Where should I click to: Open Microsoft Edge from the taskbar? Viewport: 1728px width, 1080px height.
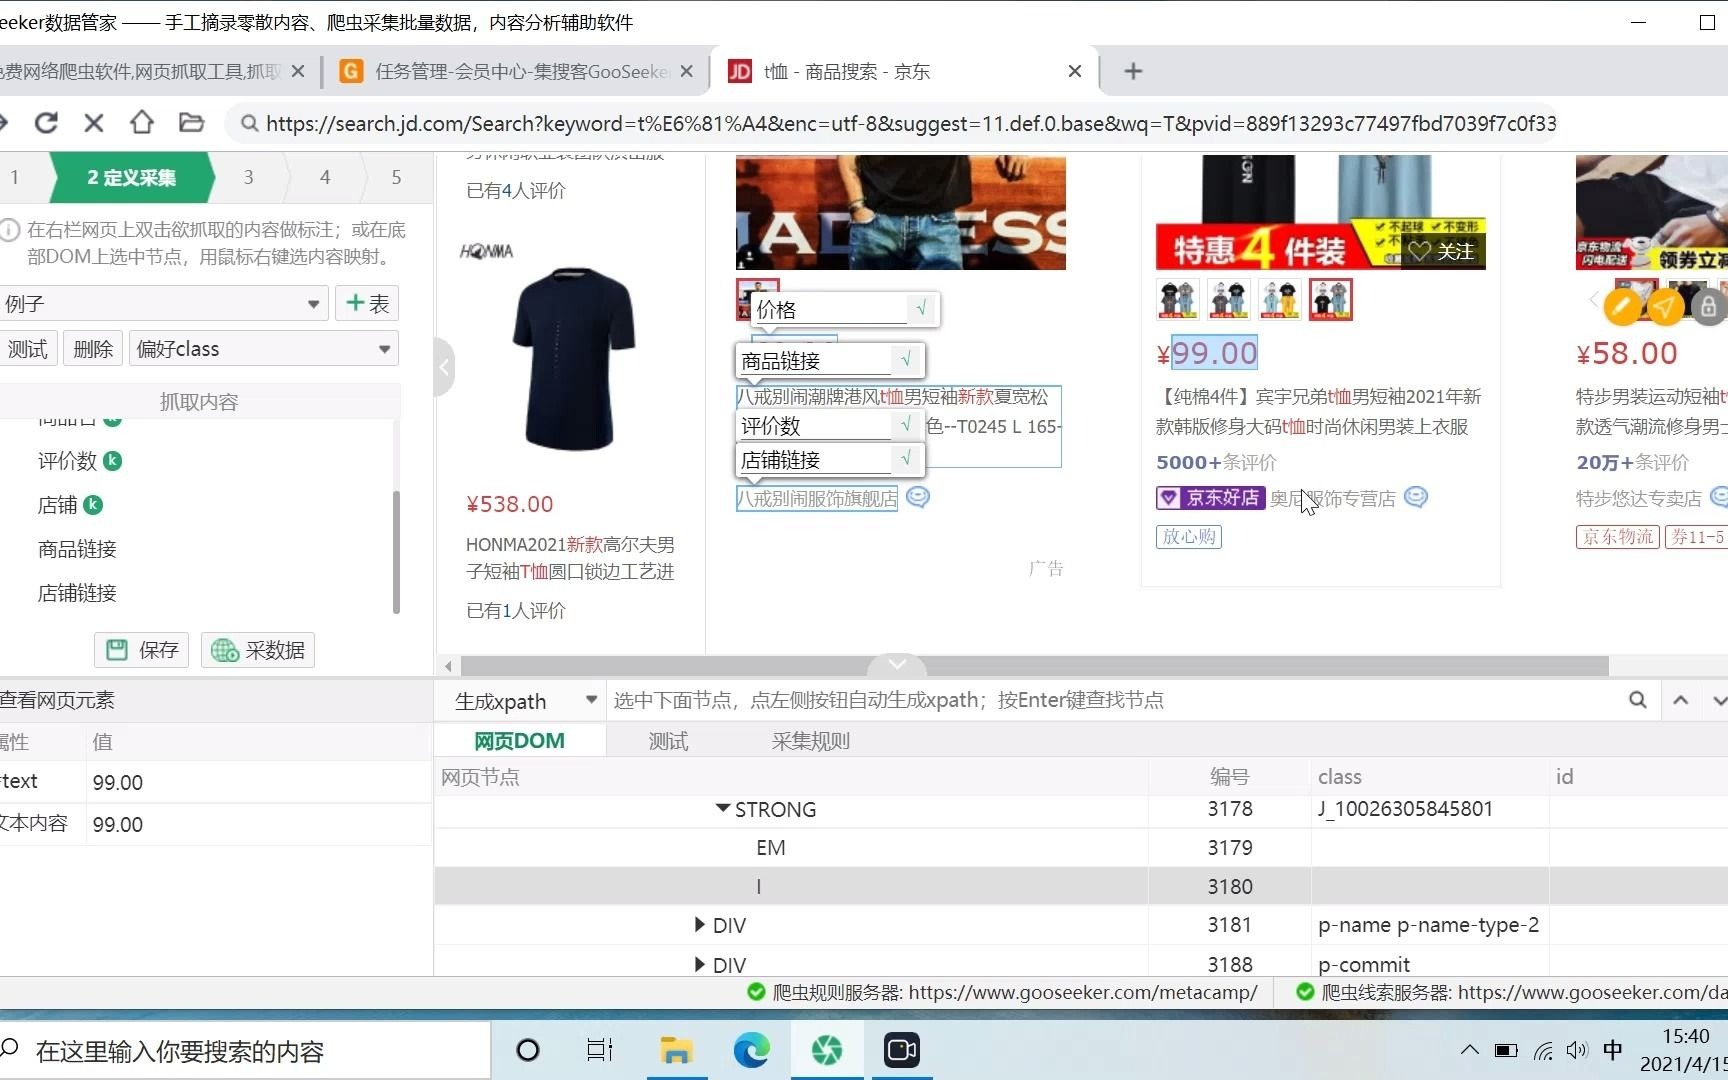pyautogui.click(x=752, y=1050)
